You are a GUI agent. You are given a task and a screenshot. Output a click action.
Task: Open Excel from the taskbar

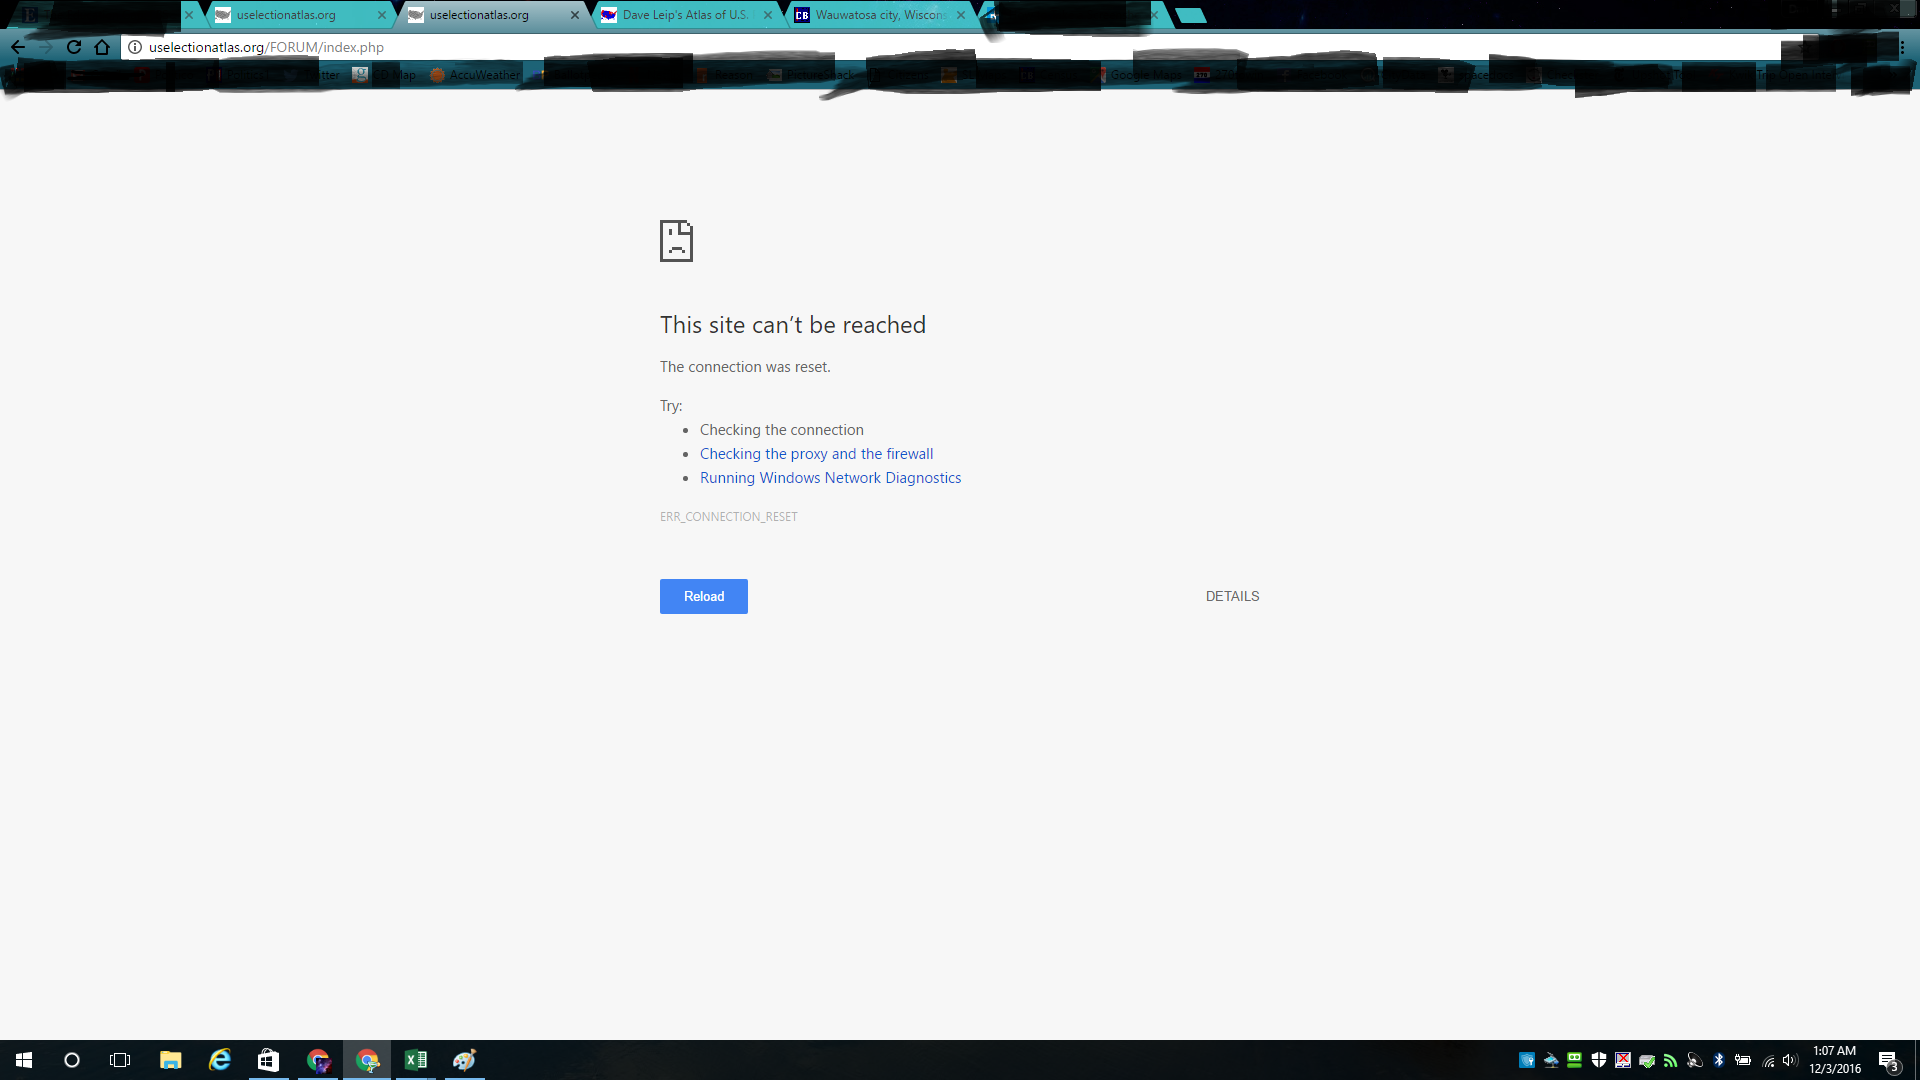point(416,1060)
